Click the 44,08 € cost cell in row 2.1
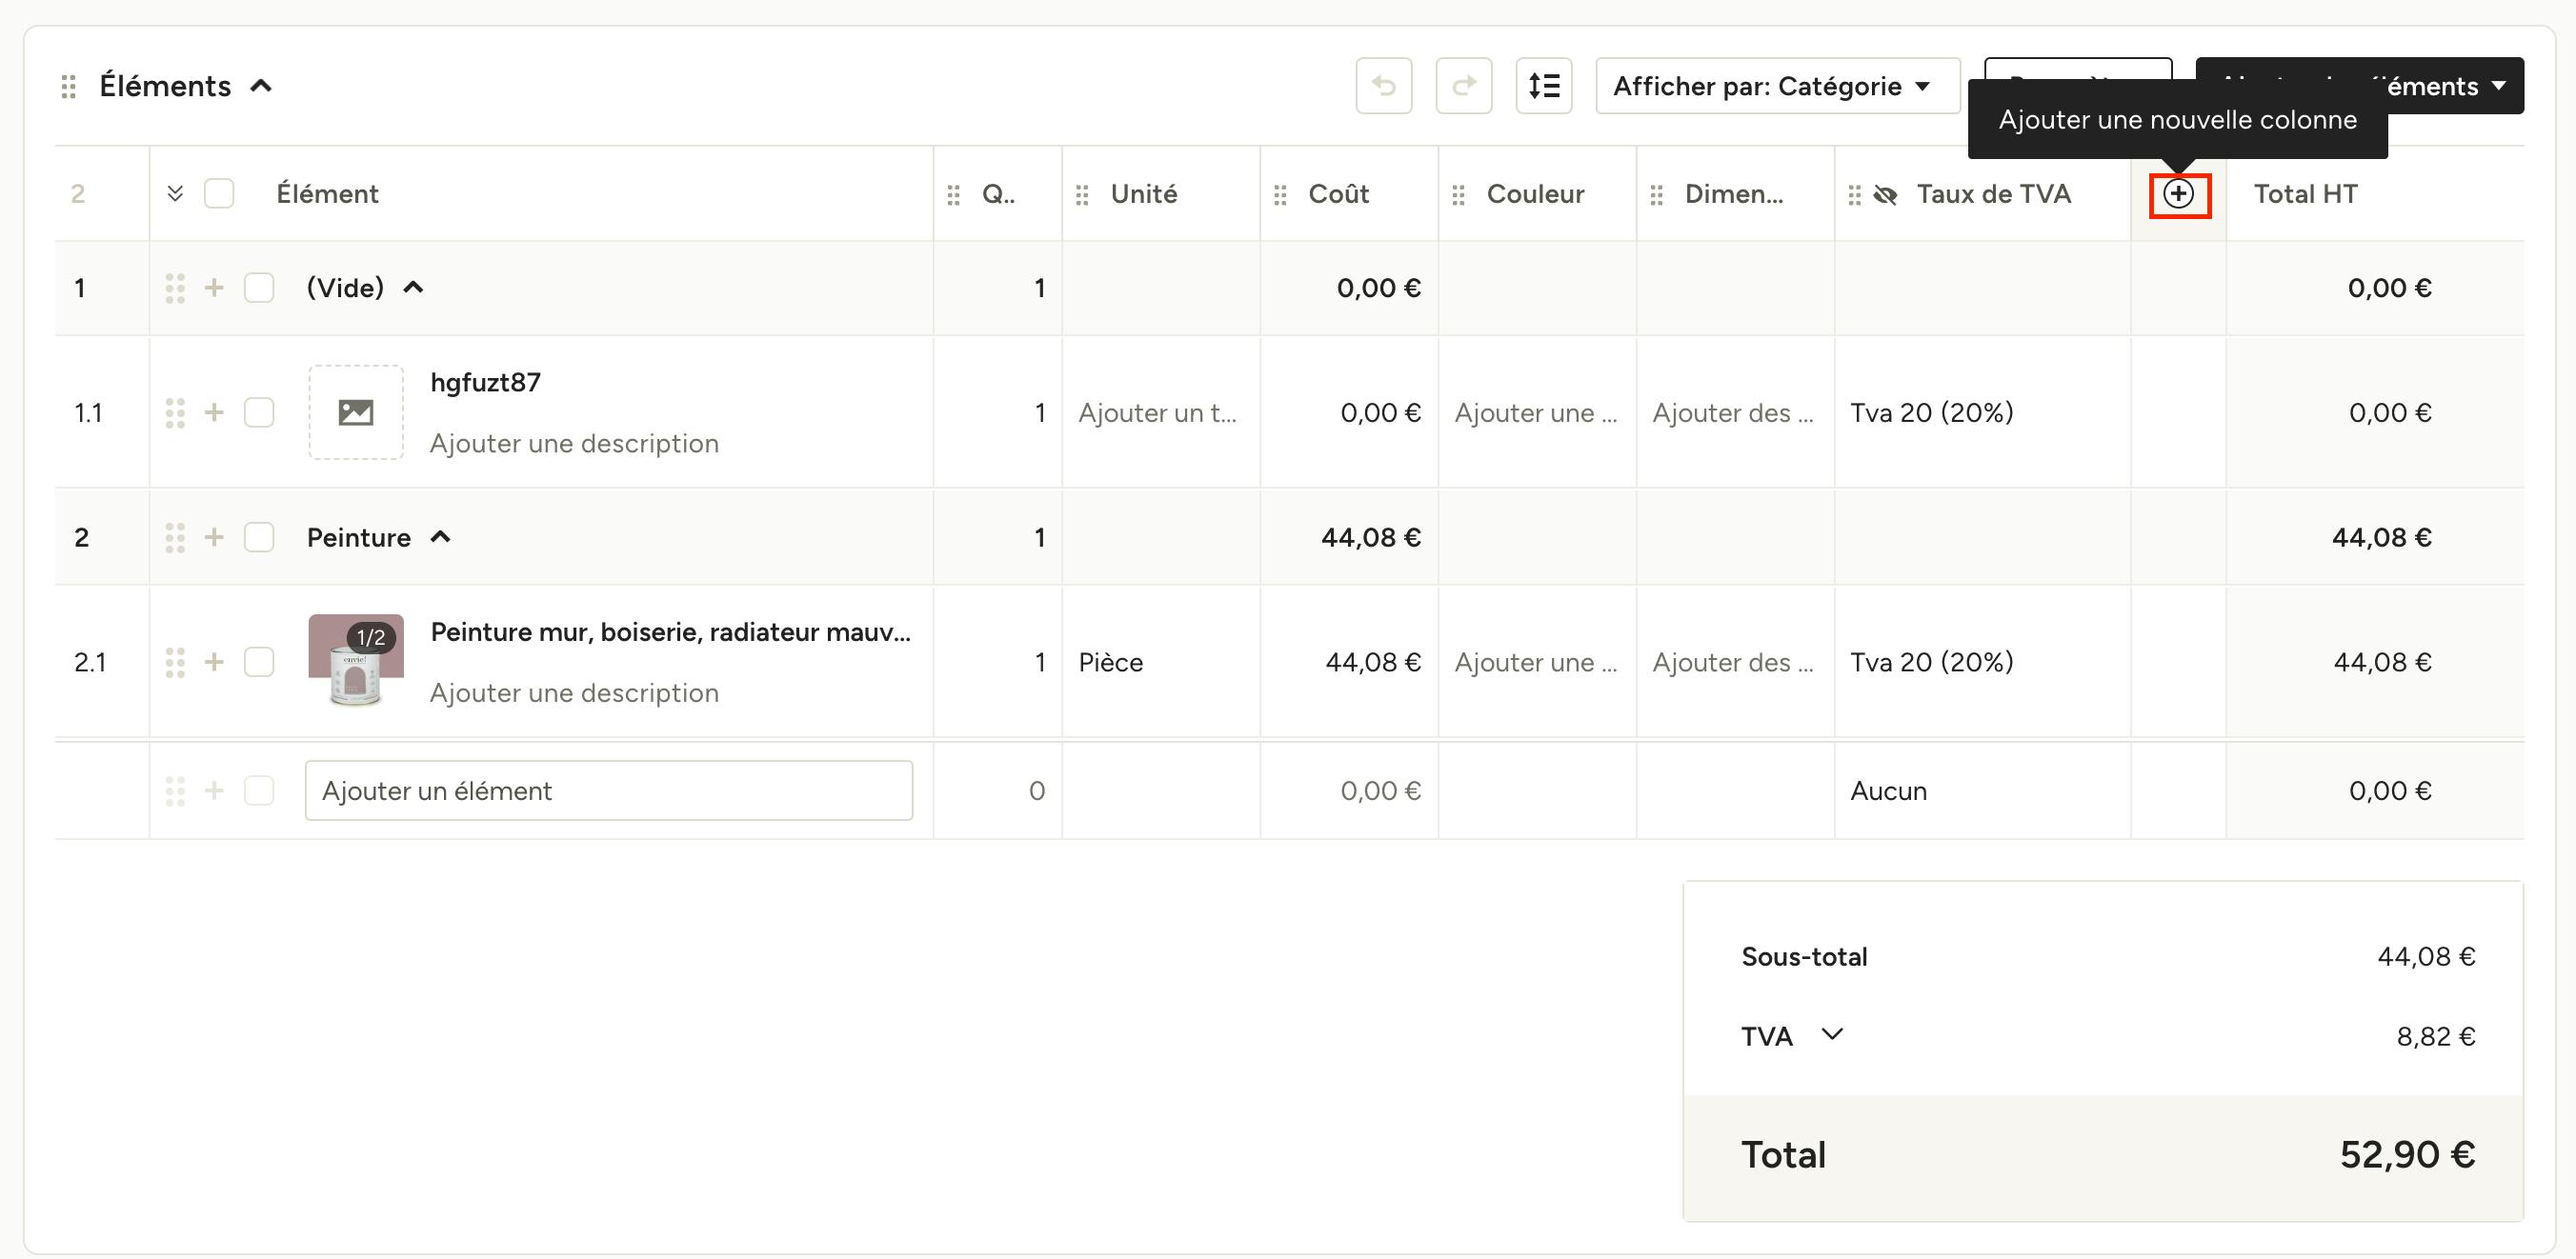Screen dimensions: 2576x1259 point(1349,662)
